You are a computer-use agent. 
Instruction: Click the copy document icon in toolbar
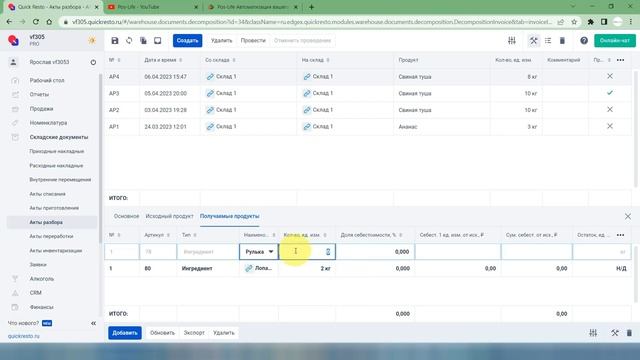143,40
